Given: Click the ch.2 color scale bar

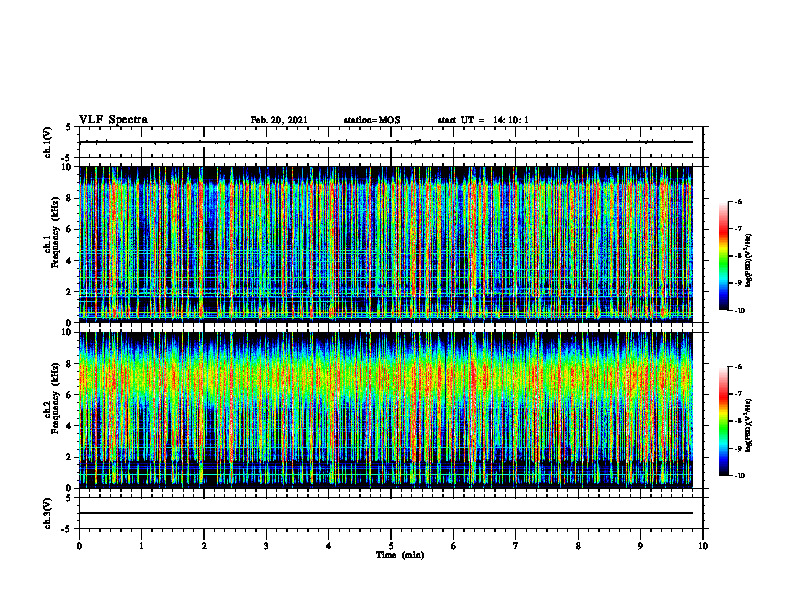Looking at the screenshot, I should [x=724, y=421].
